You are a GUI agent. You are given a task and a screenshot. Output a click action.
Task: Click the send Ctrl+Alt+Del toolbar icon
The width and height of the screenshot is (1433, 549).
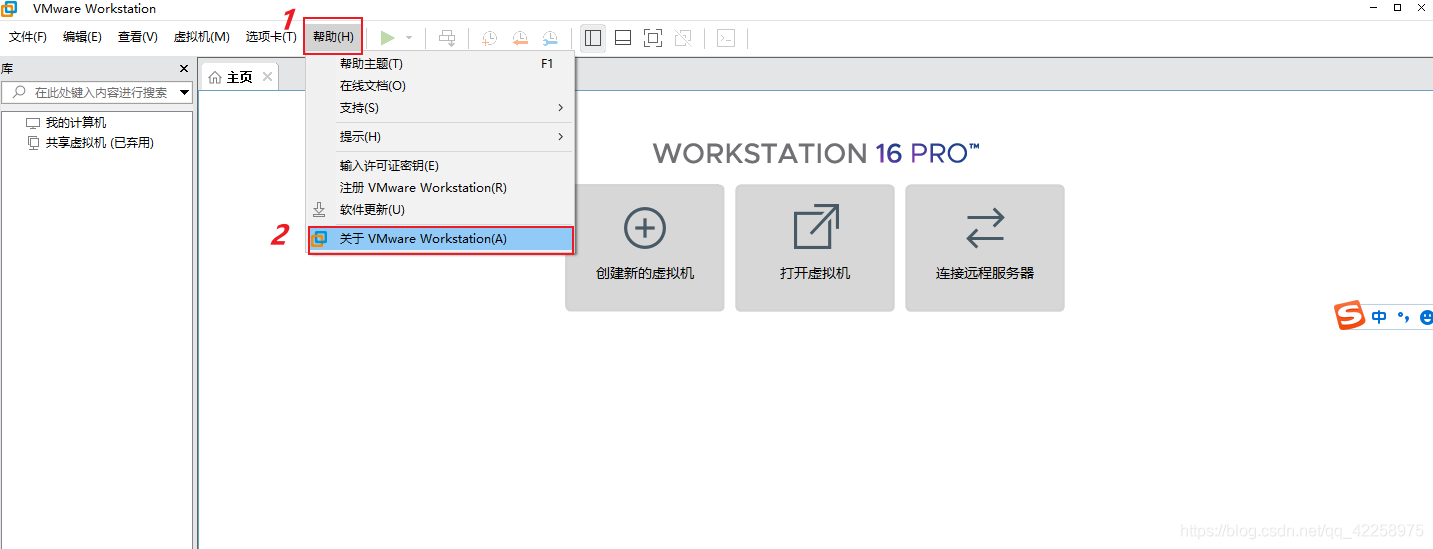[447, 38]
